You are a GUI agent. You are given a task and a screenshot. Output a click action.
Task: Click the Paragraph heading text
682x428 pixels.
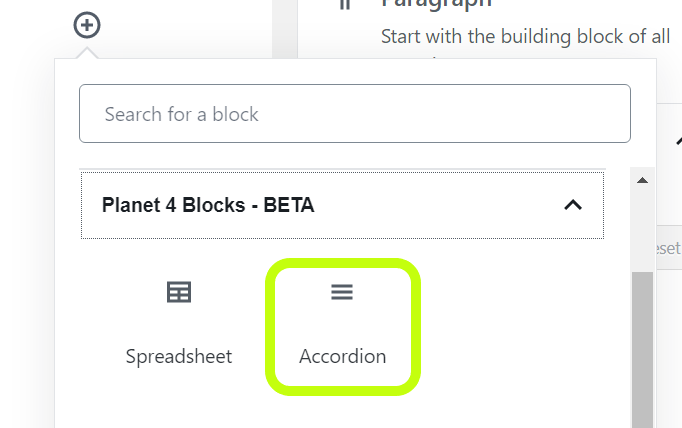click(x=436, y=3)
